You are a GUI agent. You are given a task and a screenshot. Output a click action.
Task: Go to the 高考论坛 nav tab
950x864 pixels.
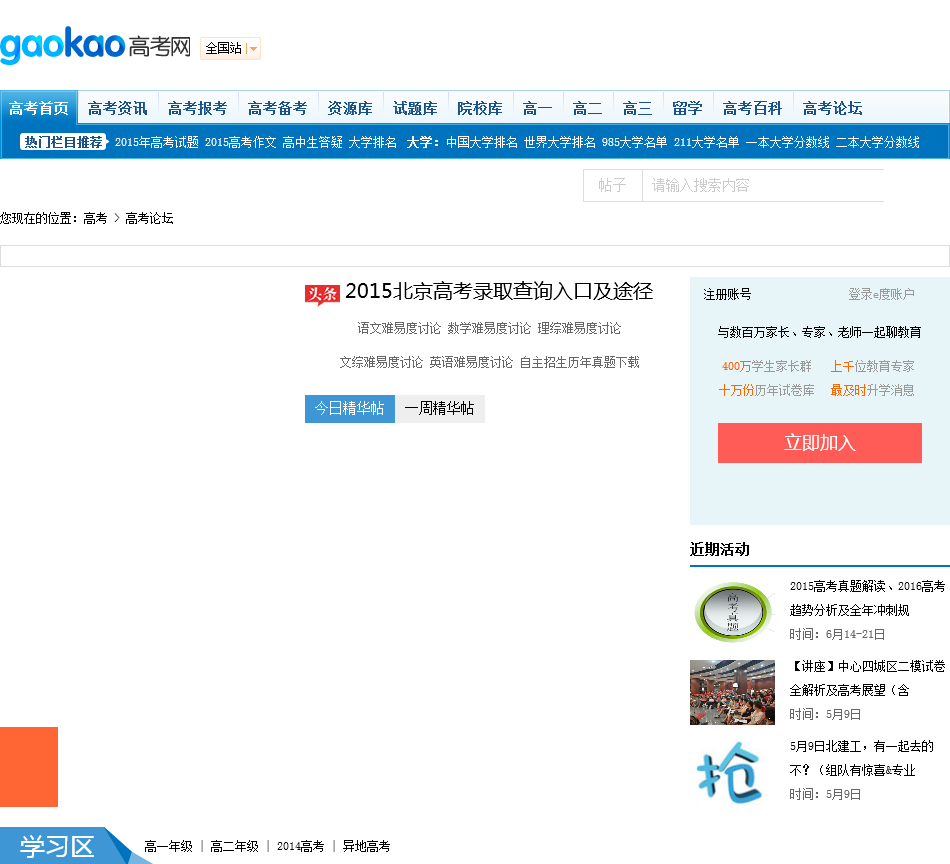(832, 108)
